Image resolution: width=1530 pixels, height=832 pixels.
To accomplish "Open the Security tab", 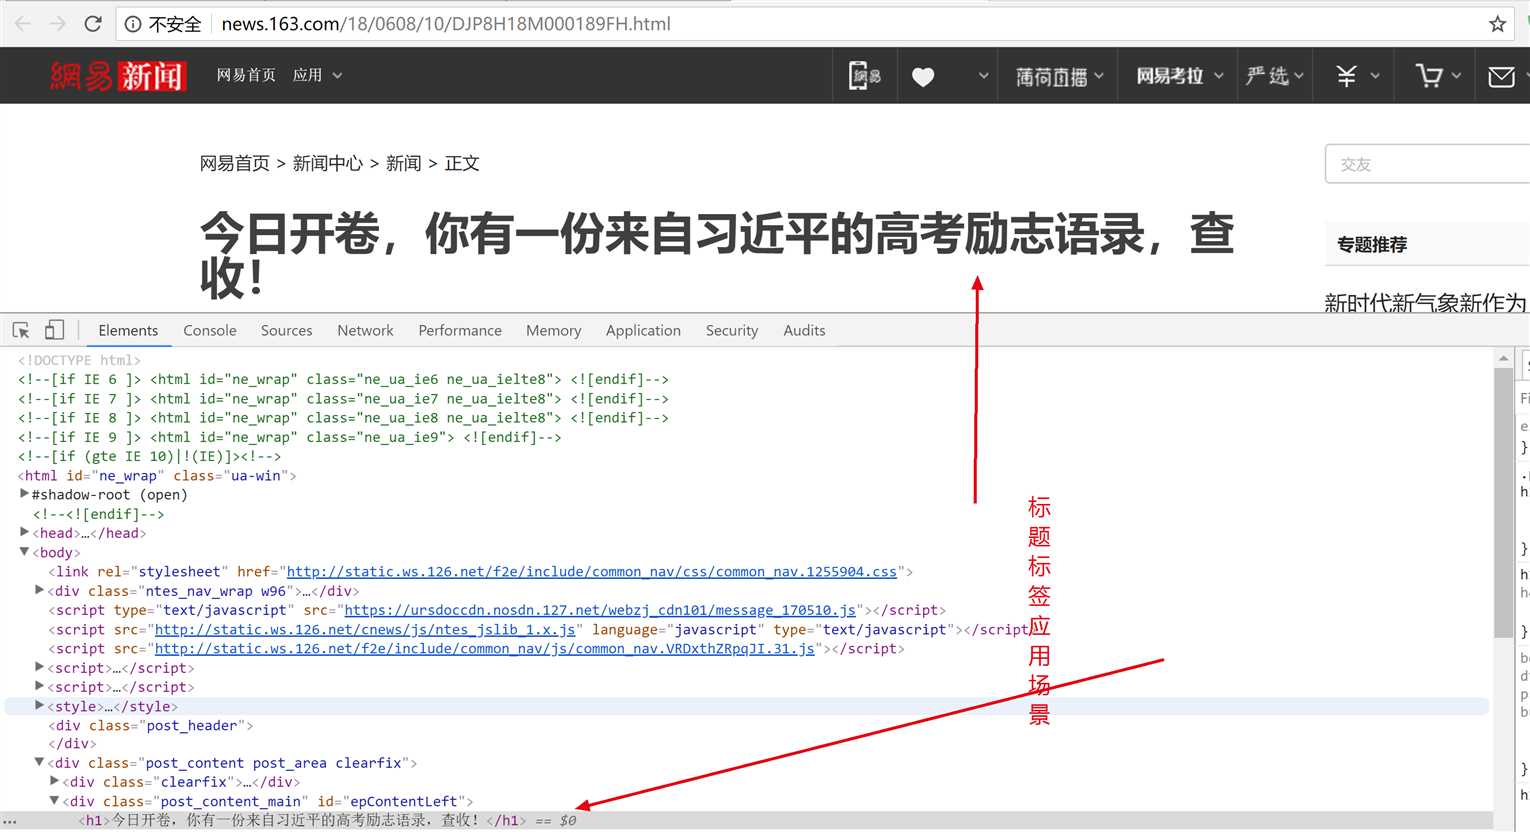I will pyautogui.click(x=732, y=330).
